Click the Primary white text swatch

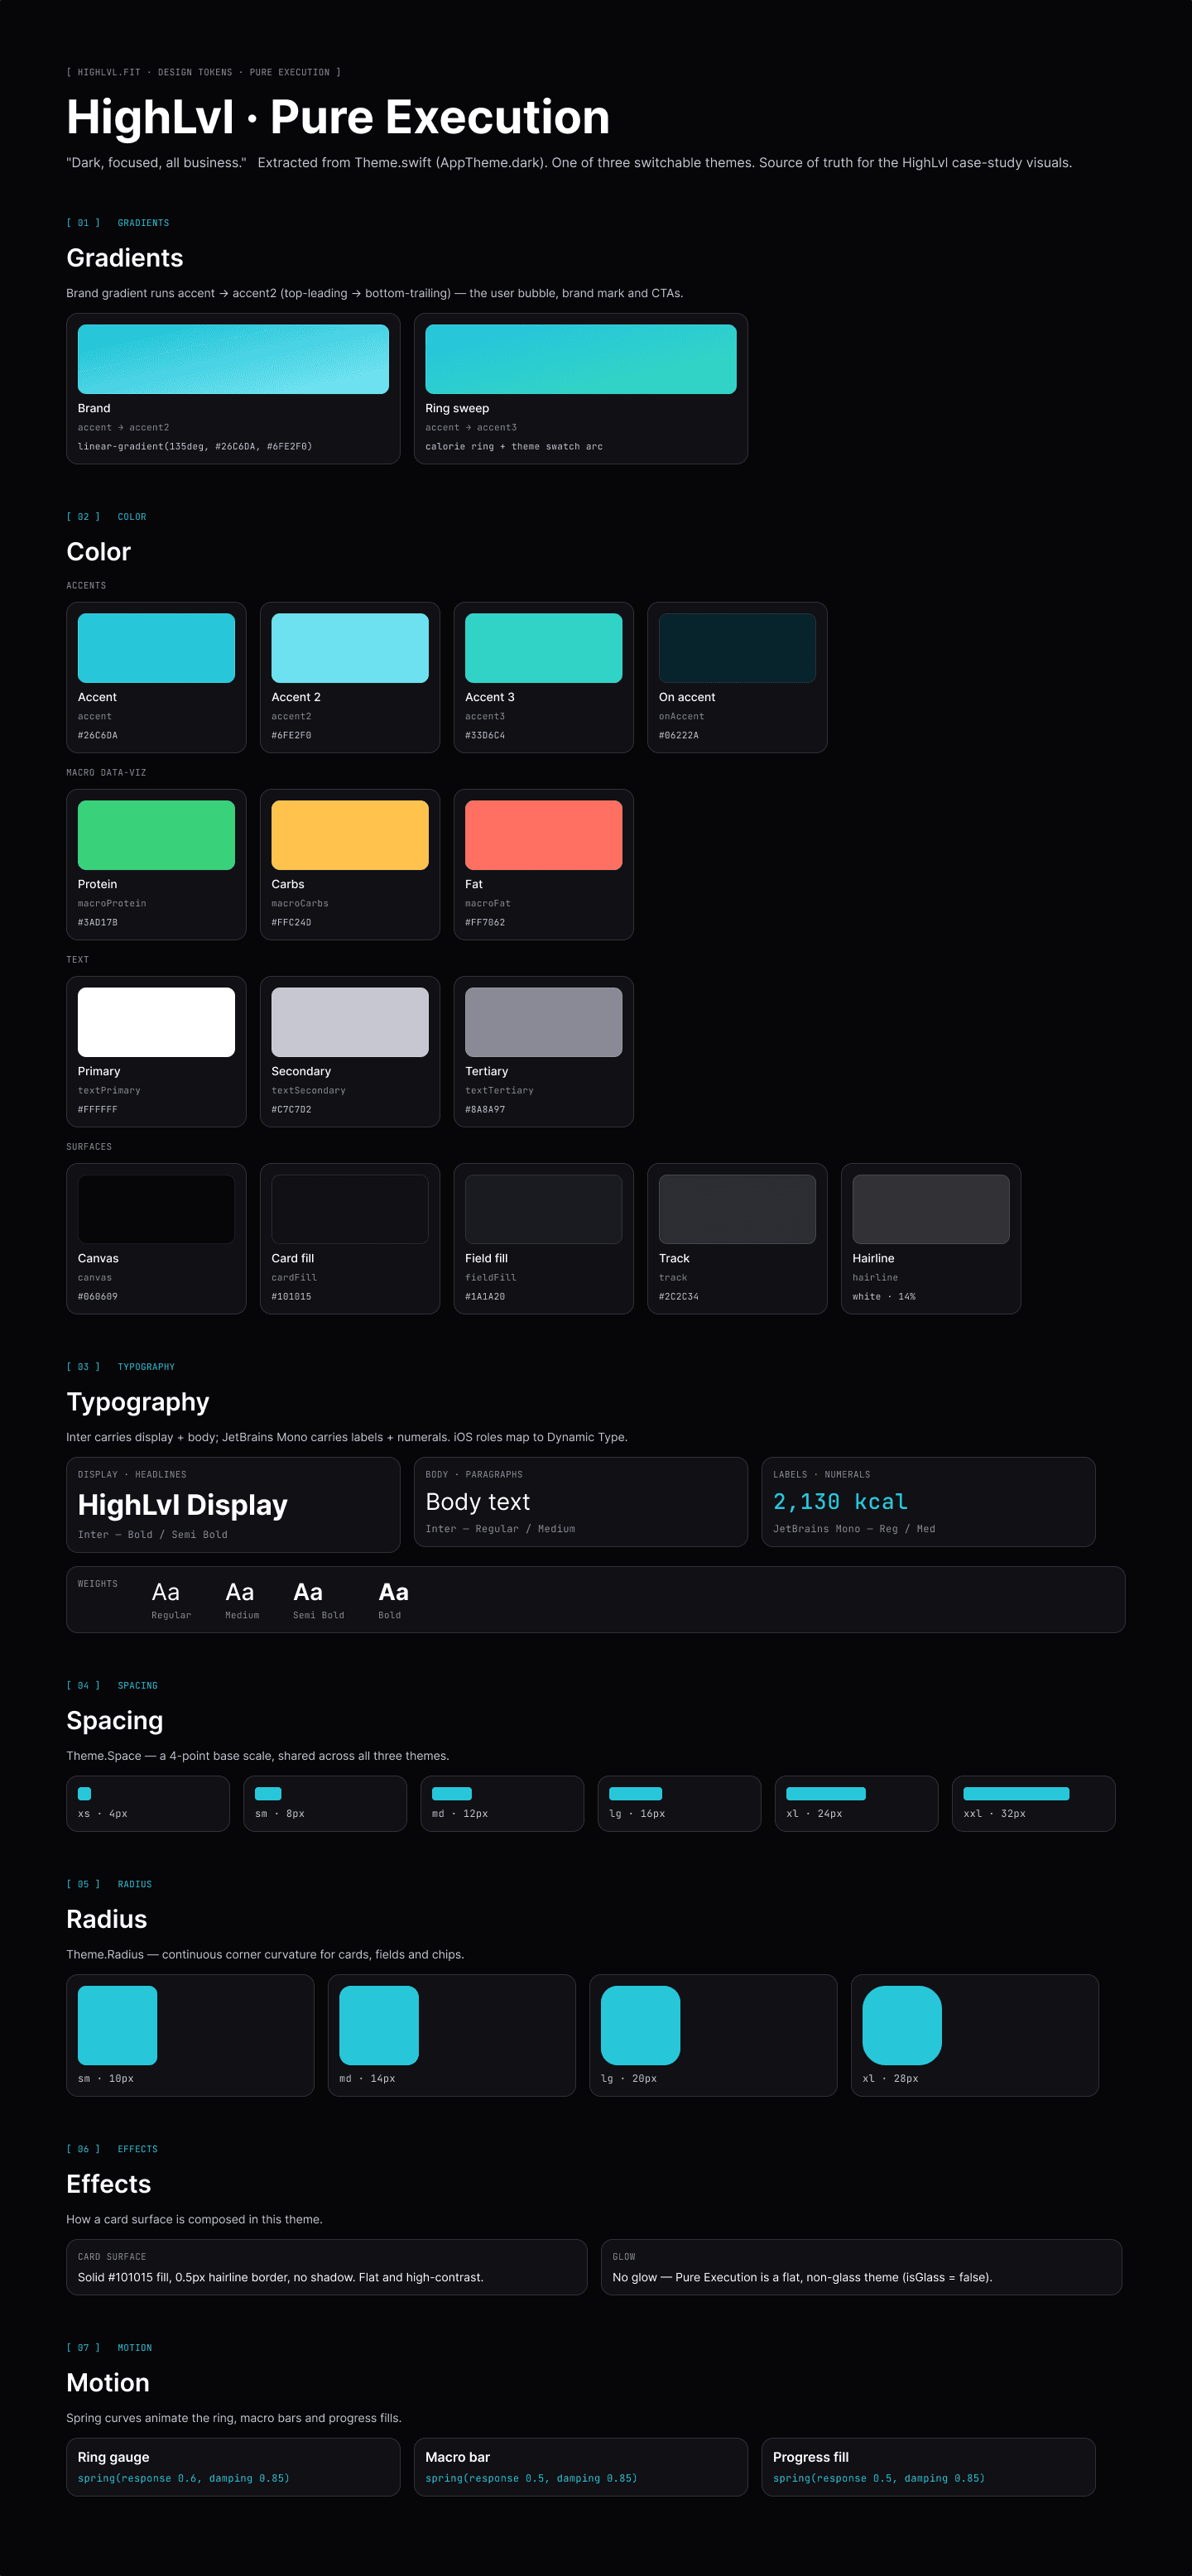click(156, 1022)
